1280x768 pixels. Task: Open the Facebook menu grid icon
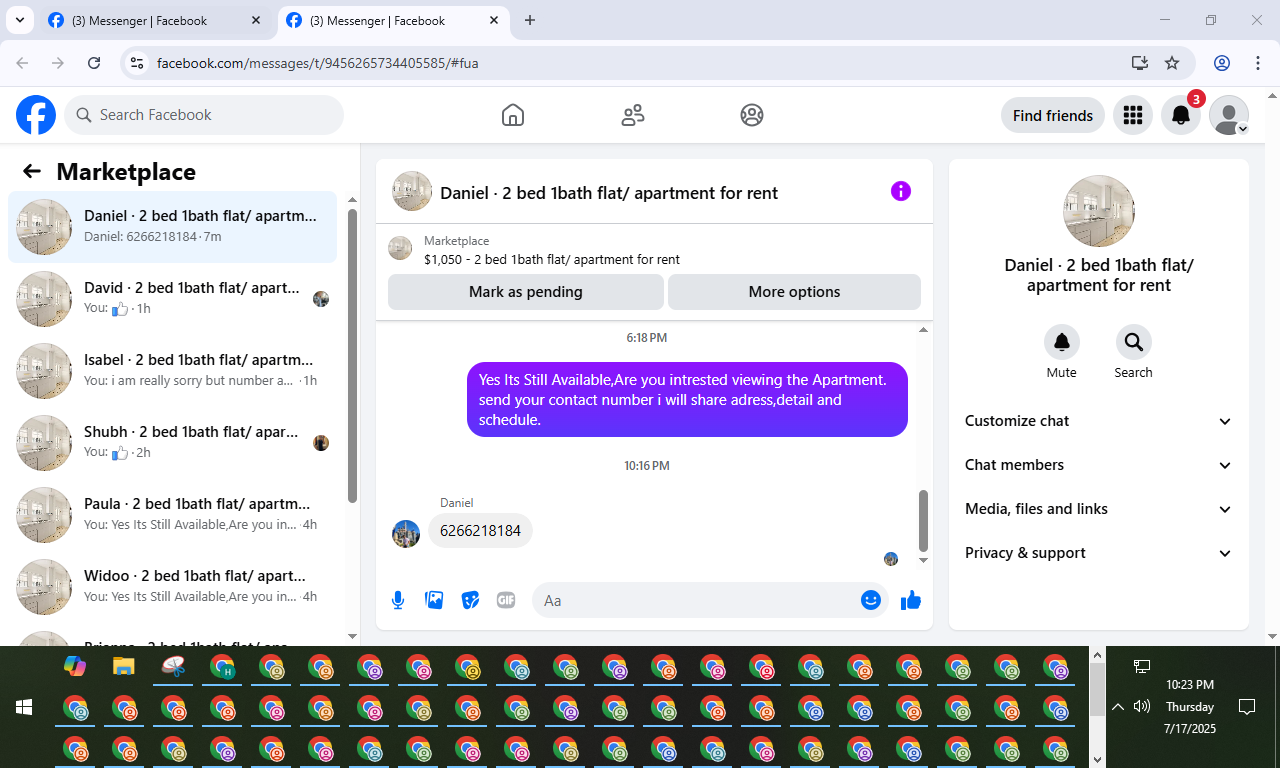[1133, 116]
